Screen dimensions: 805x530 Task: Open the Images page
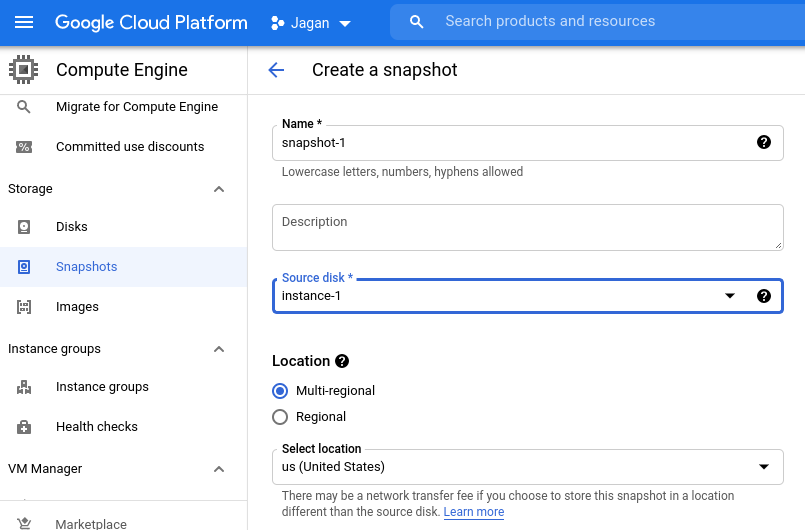click(x=123, y=307)
